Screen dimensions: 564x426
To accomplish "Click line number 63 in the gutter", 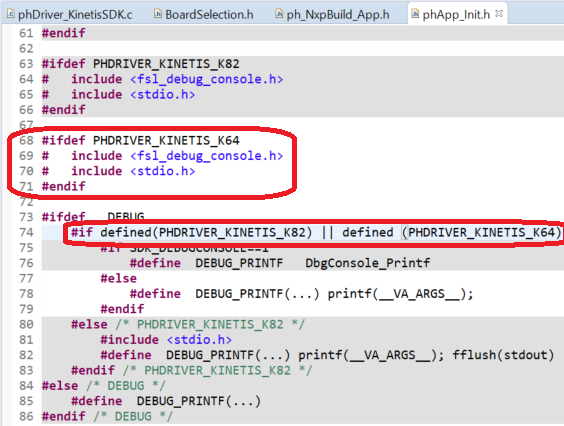I will coord(26,64).
